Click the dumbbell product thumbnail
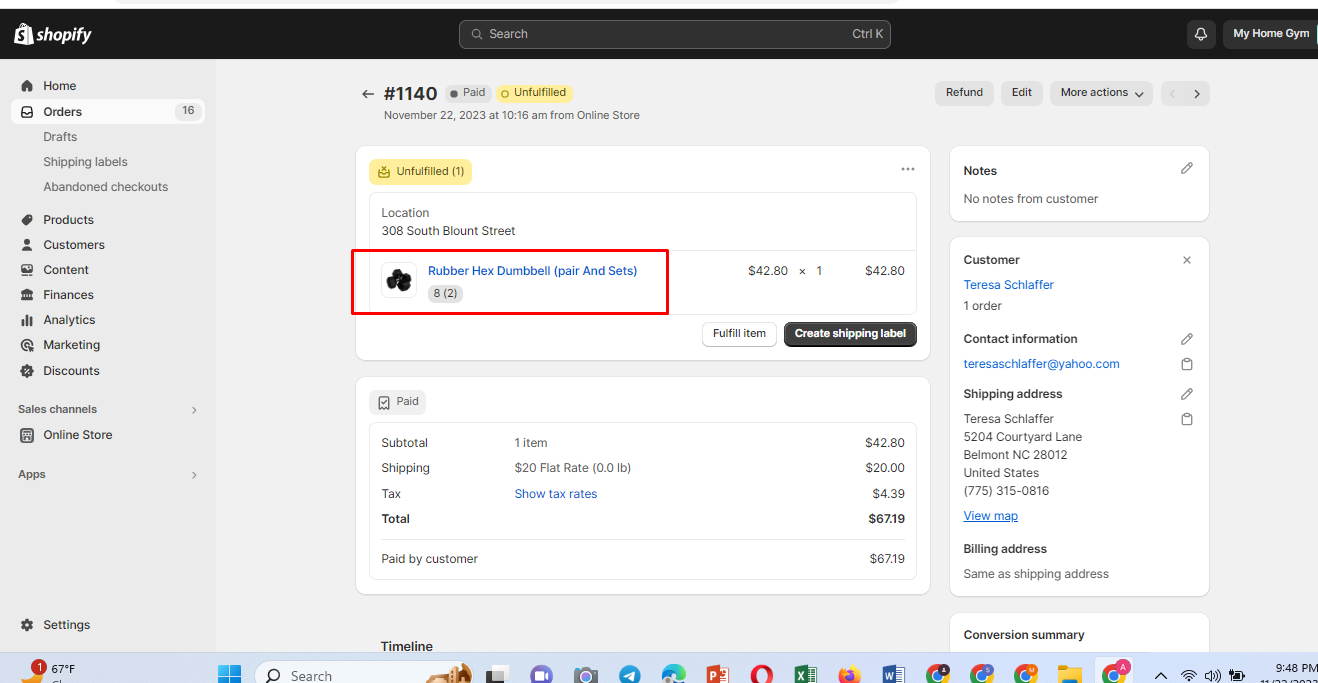This screenshot has width=1318, height=683. 399,280
